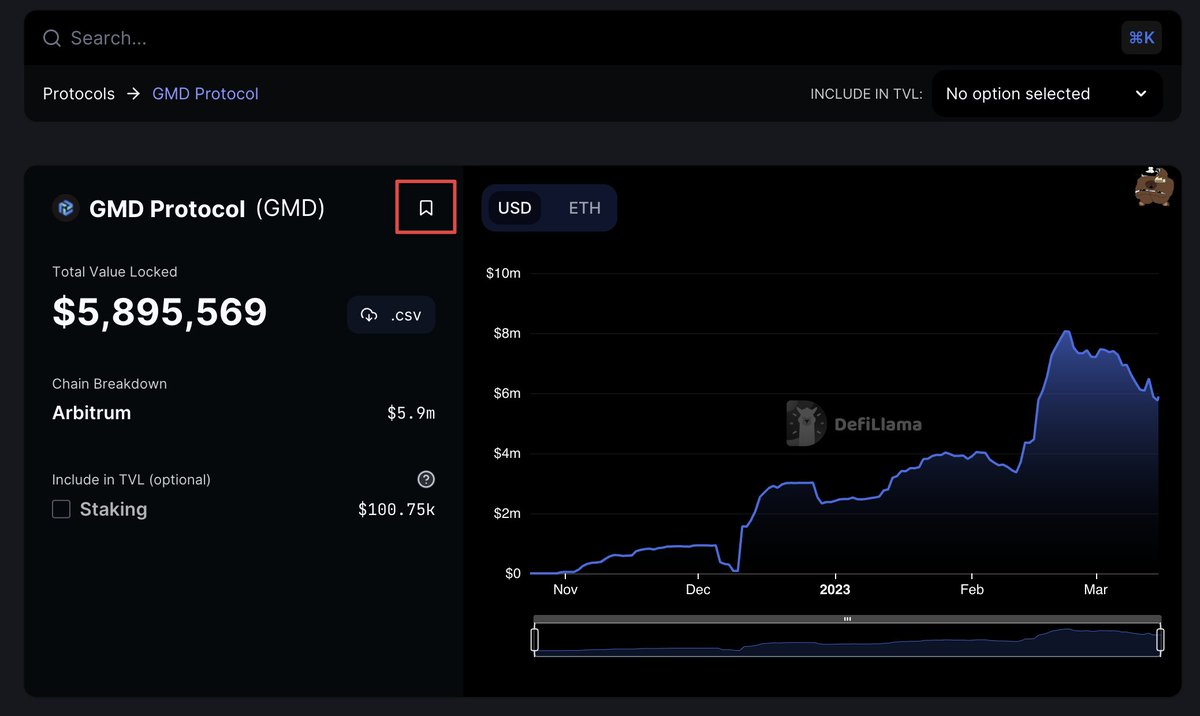The width and height of the screenshot is (1200, 716).
Task: Switch chart to USD
Action: click(x=514, y=208)
